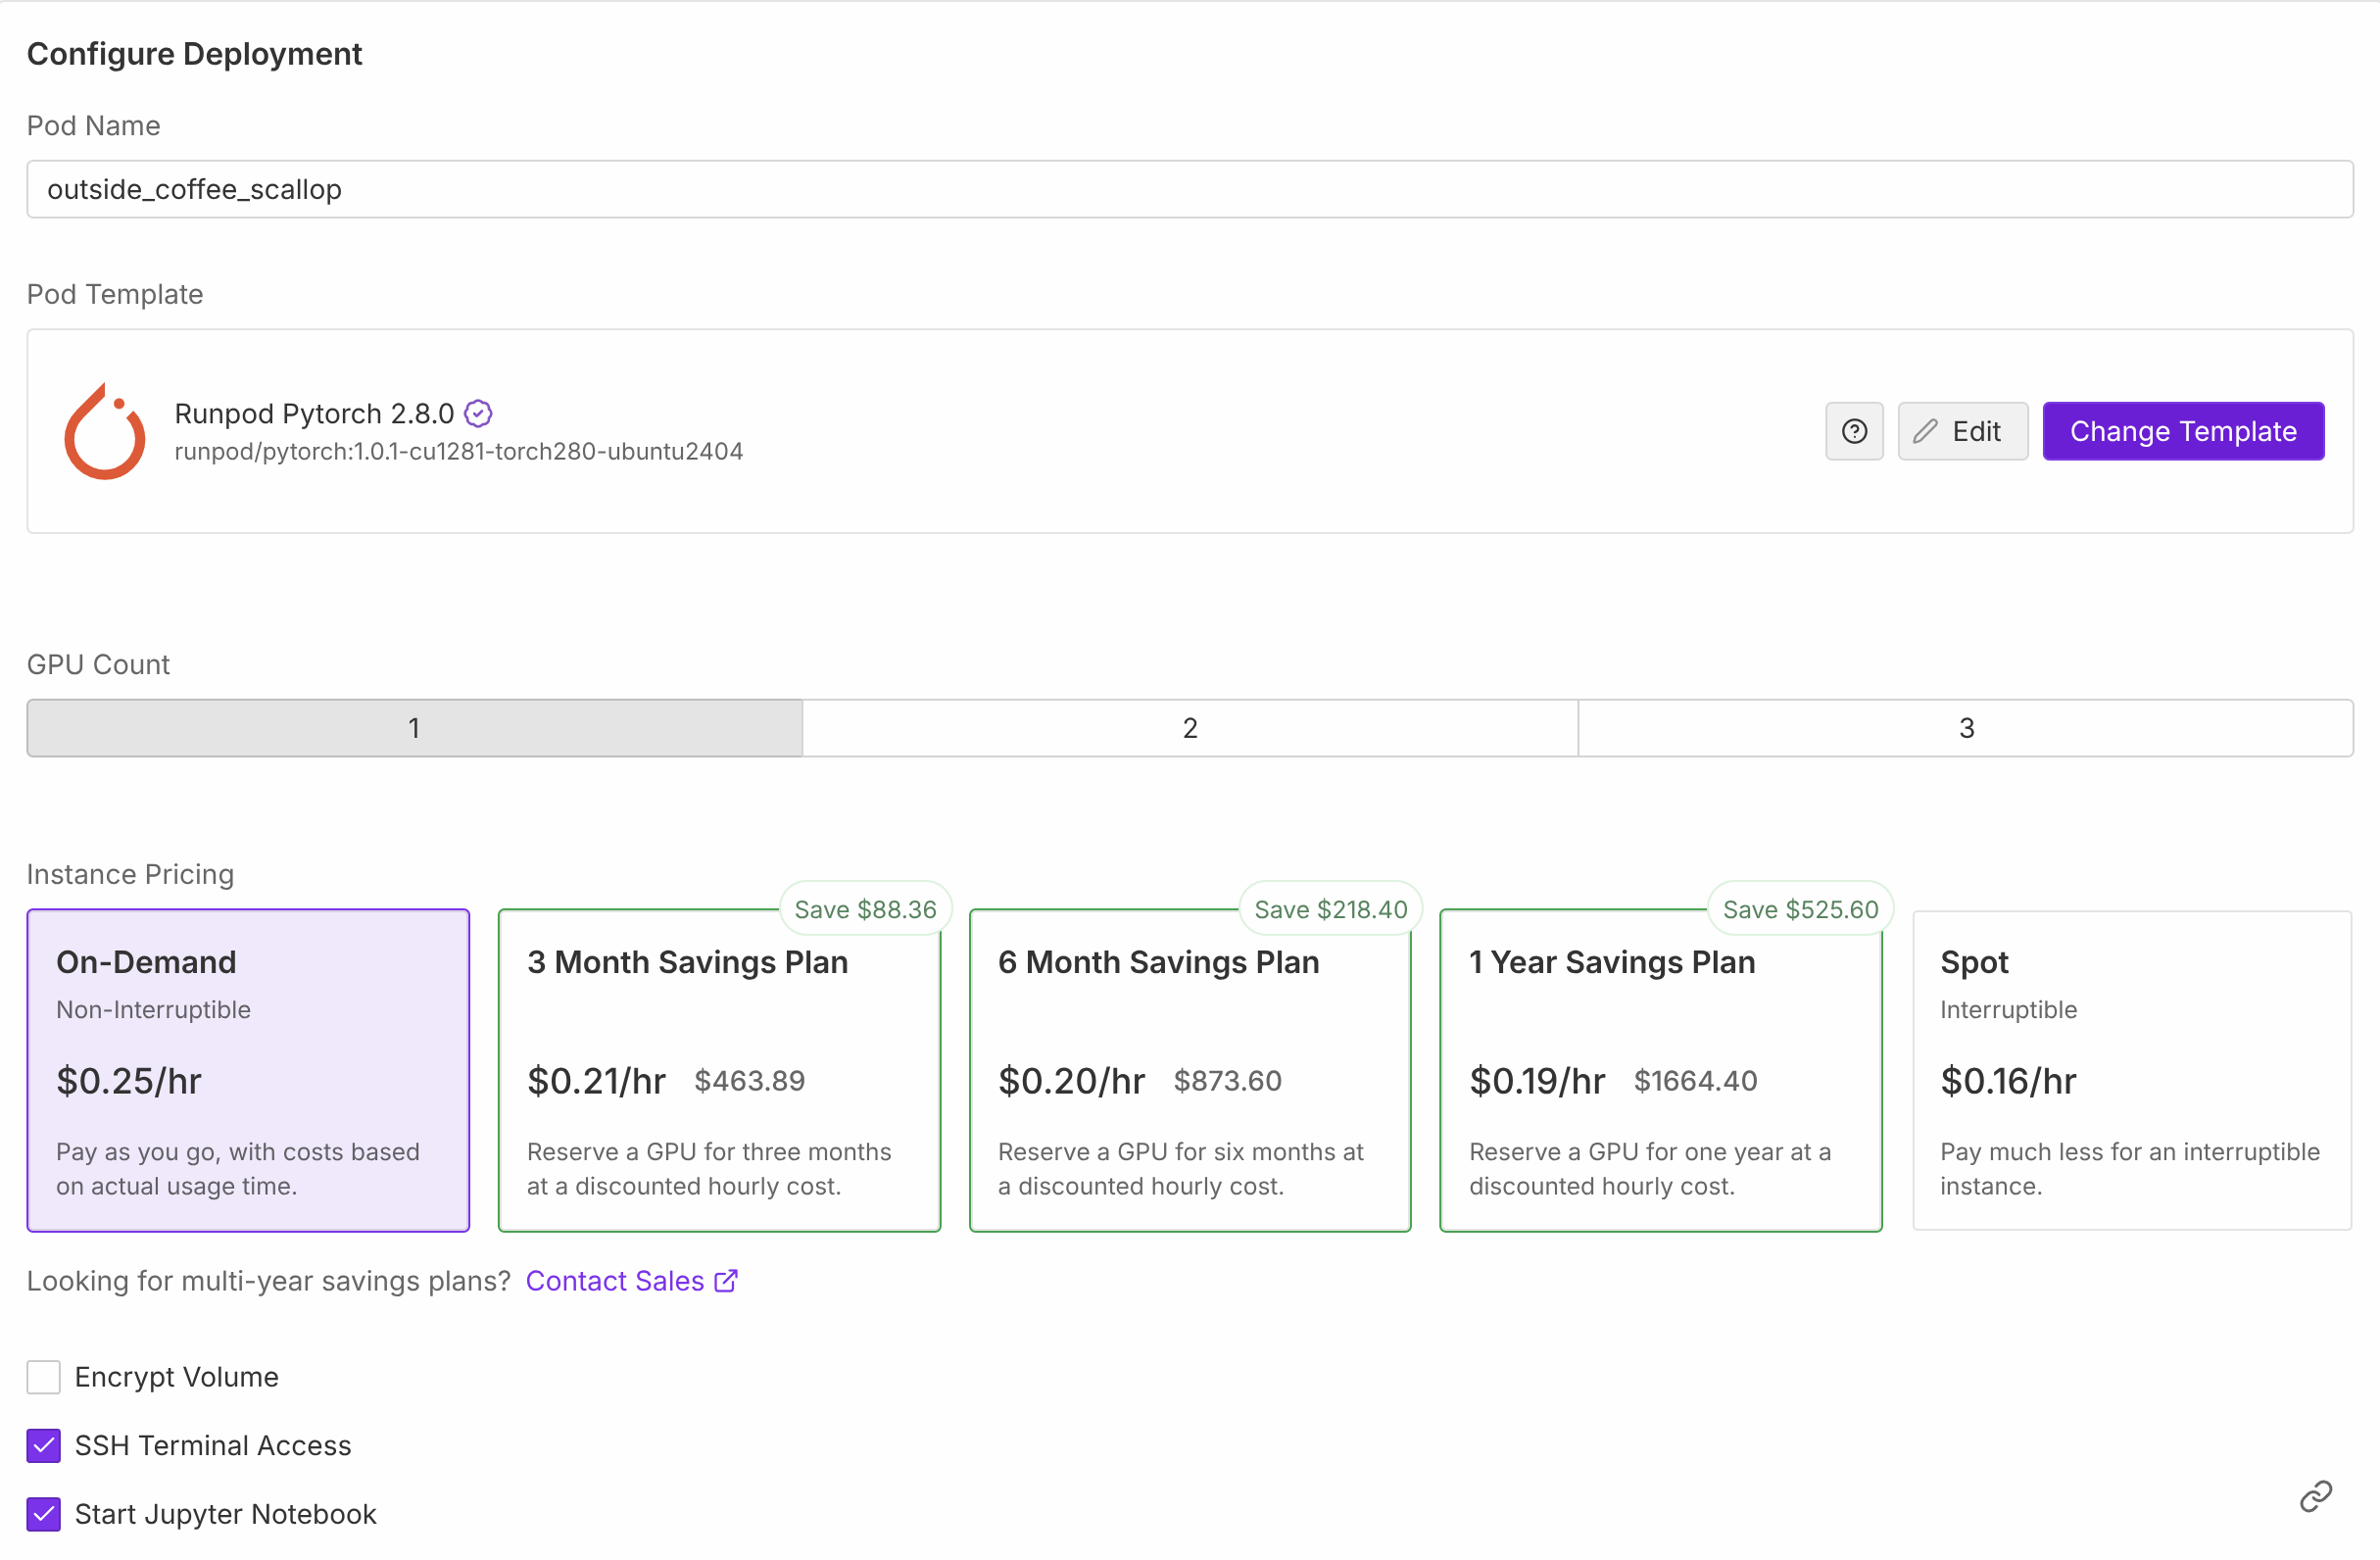Image resolution: width=2380 pixels, height=1560 pixels.
Task: Click the copy link chain icon
Action: point(2315,1496)
